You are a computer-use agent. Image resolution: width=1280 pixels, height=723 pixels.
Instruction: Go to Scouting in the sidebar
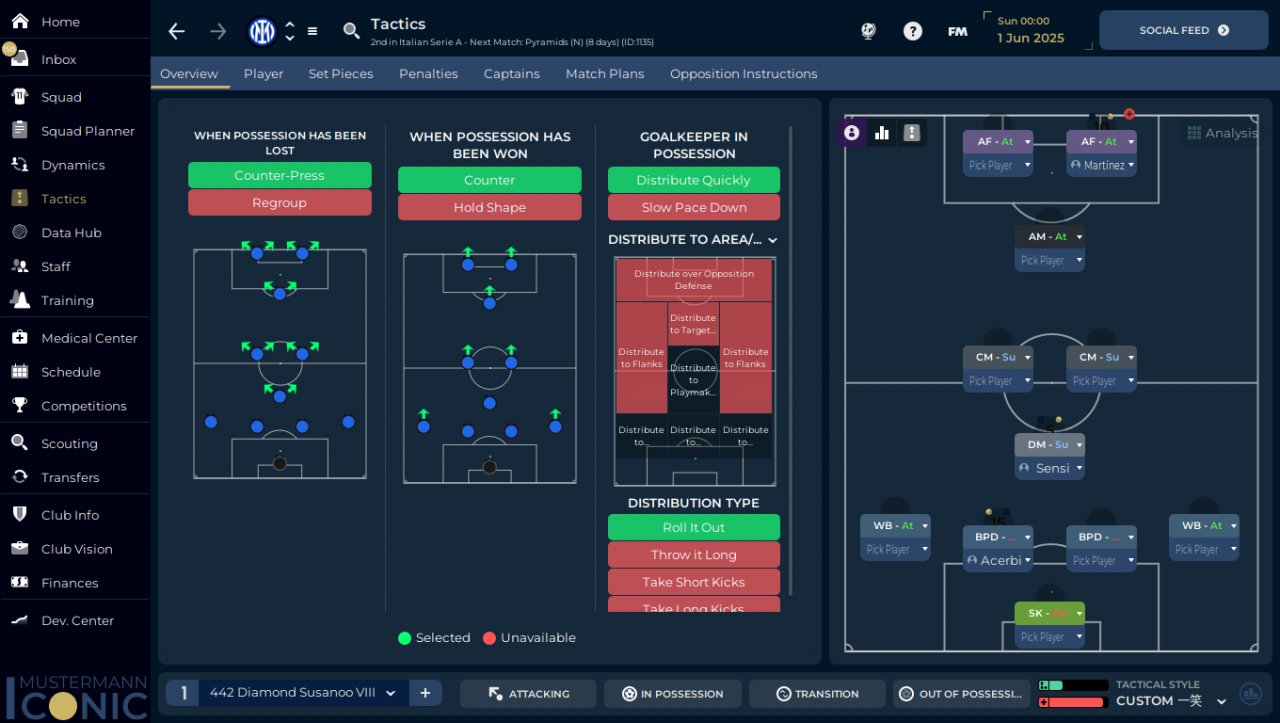coord(75,444)
